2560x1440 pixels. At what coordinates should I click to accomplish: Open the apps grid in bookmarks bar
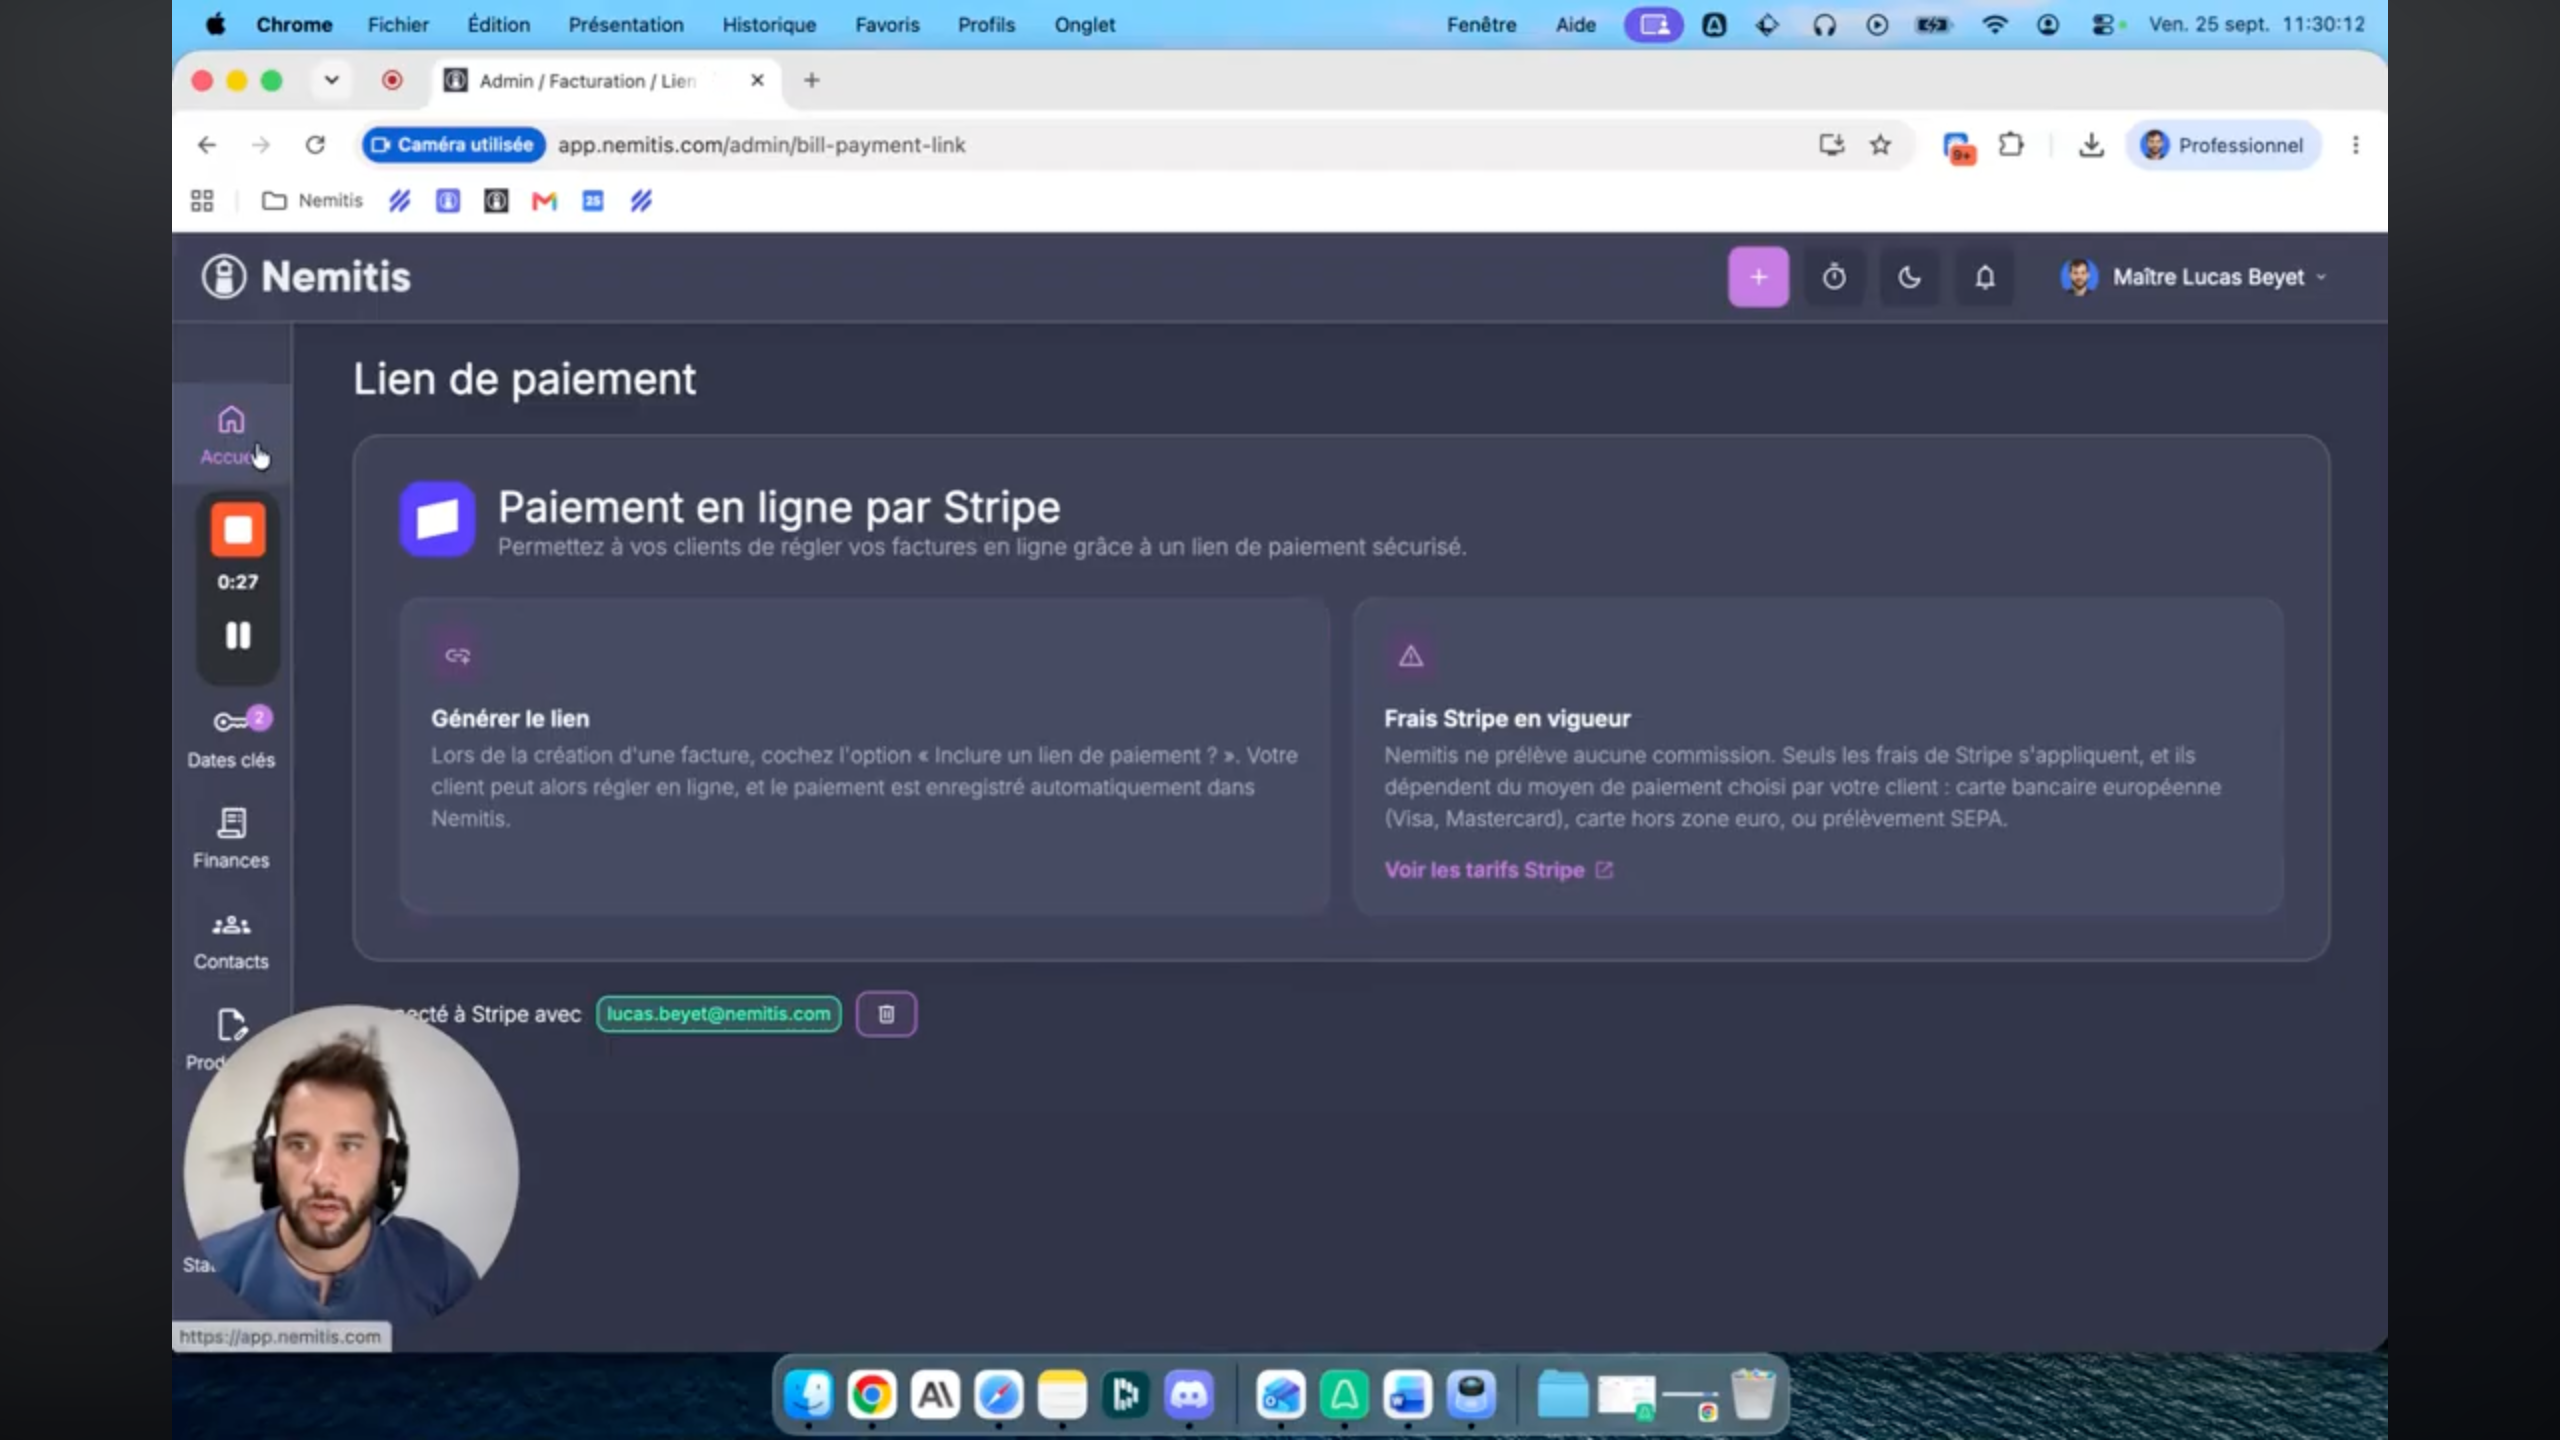202,201
